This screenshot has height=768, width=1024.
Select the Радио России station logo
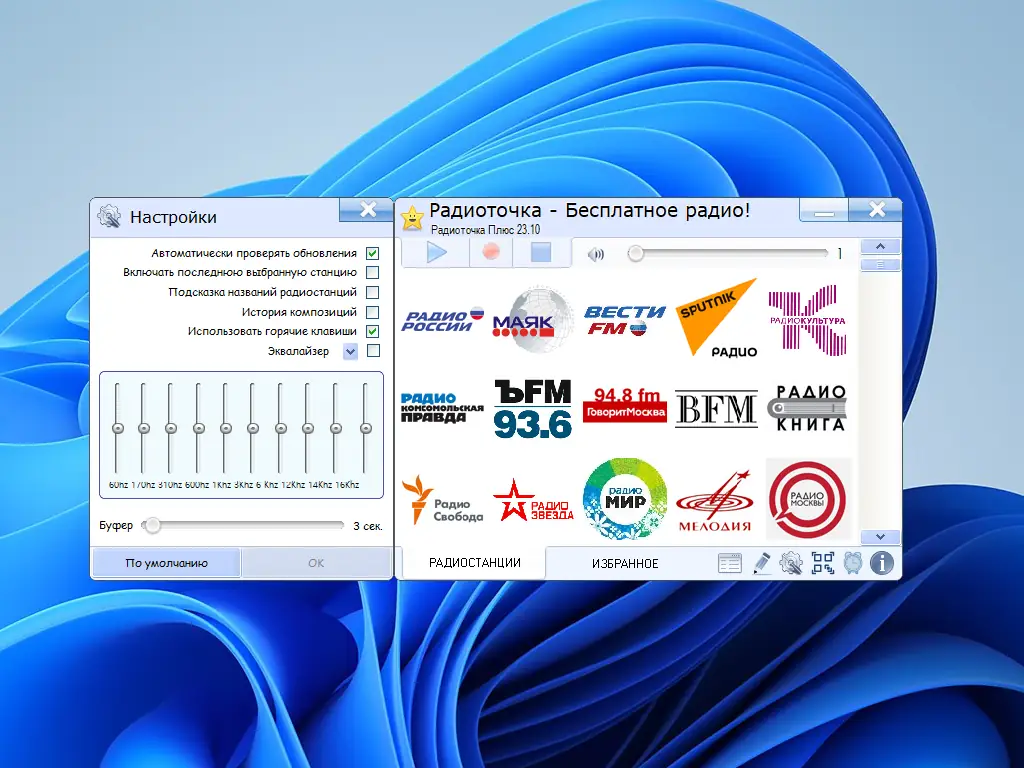pyautogui.click(x=443, y=320)
